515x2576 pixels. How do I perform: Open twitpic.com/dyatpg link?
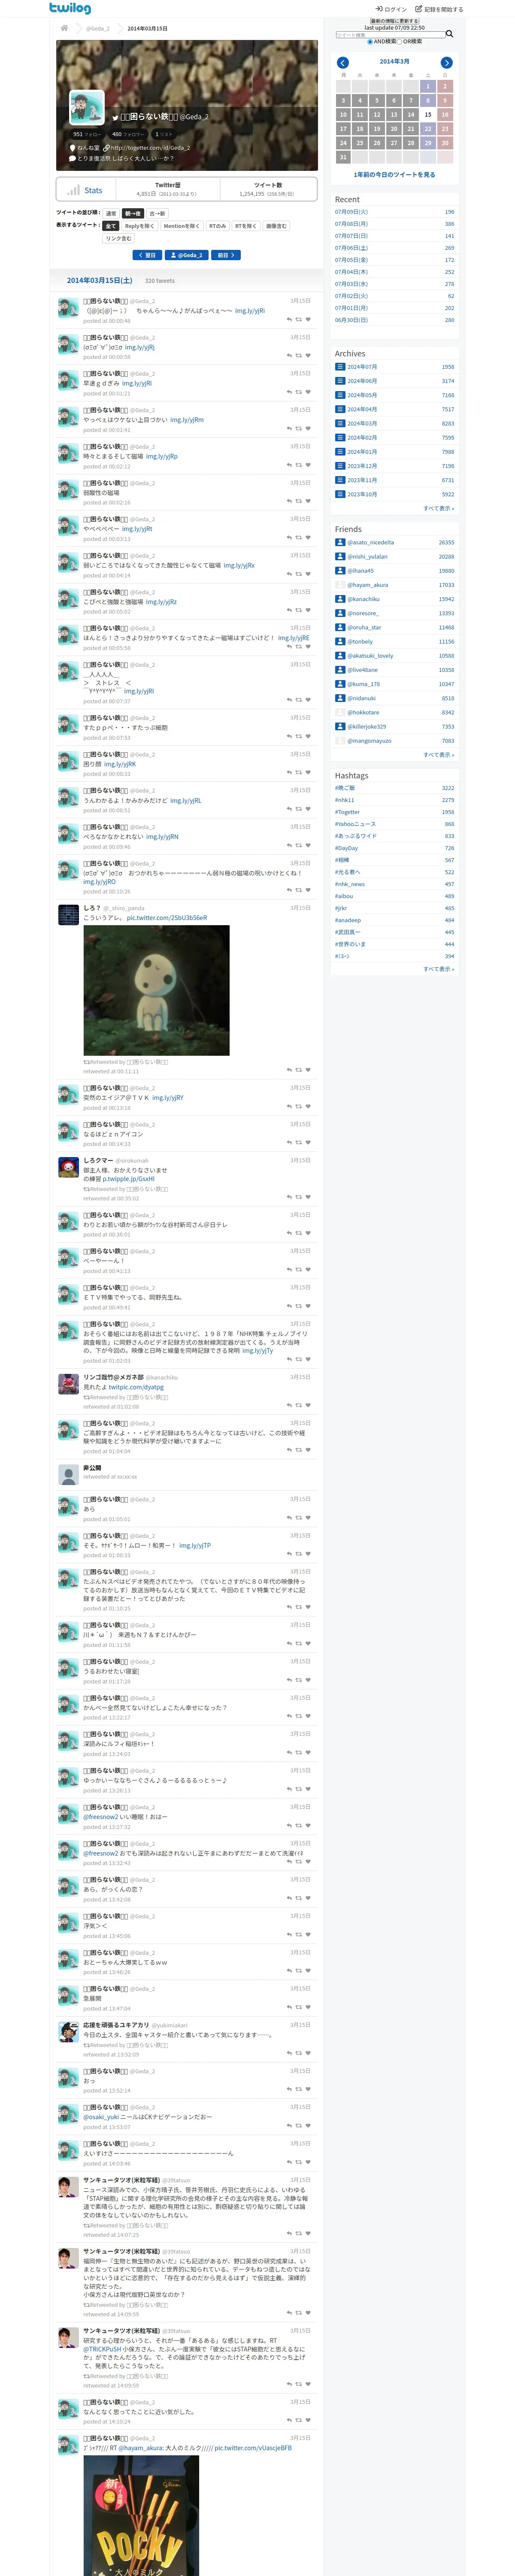[x=136, y=1387]
